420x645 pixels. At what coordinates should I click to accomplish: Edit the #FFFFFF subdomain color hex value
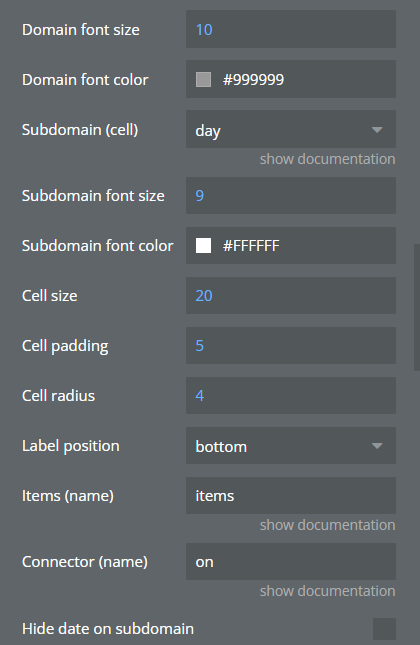click(x=251, y=246)
